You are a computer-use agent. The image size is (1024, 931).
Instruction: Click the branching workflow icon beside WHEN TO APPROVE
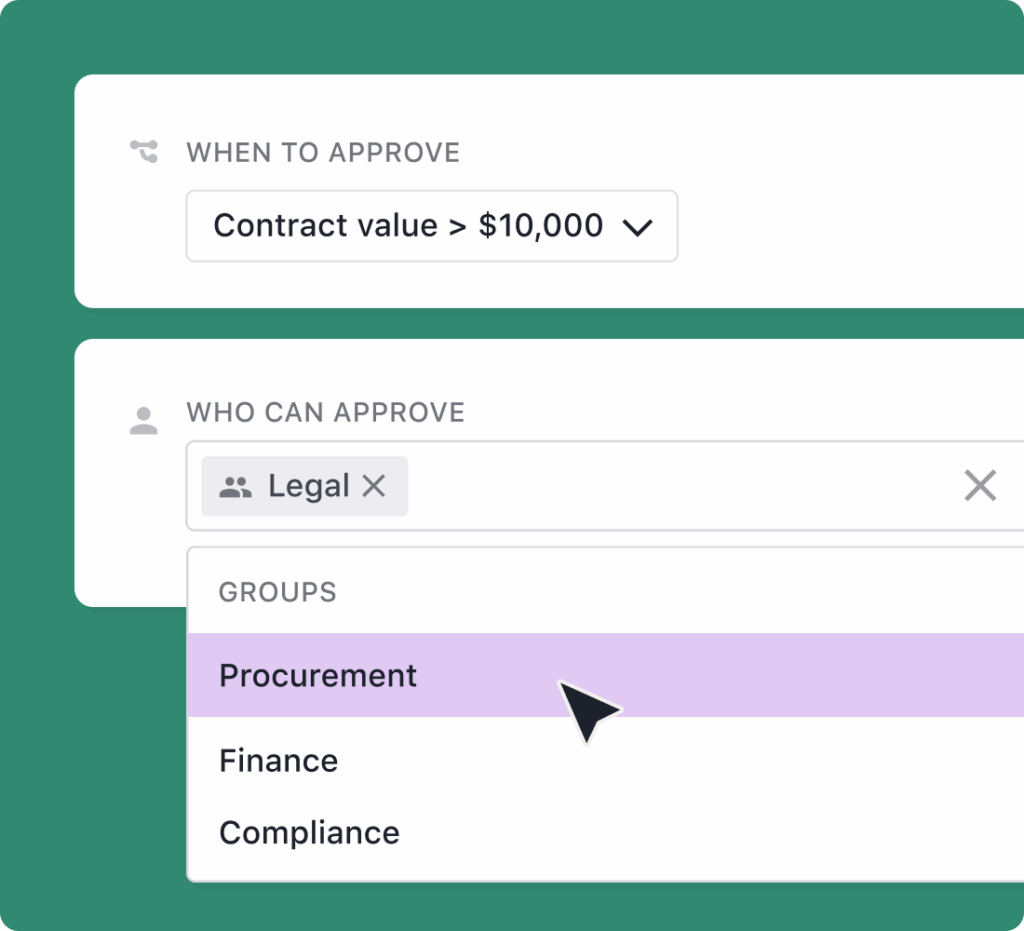pyautogui.click(x=144, y=152)
